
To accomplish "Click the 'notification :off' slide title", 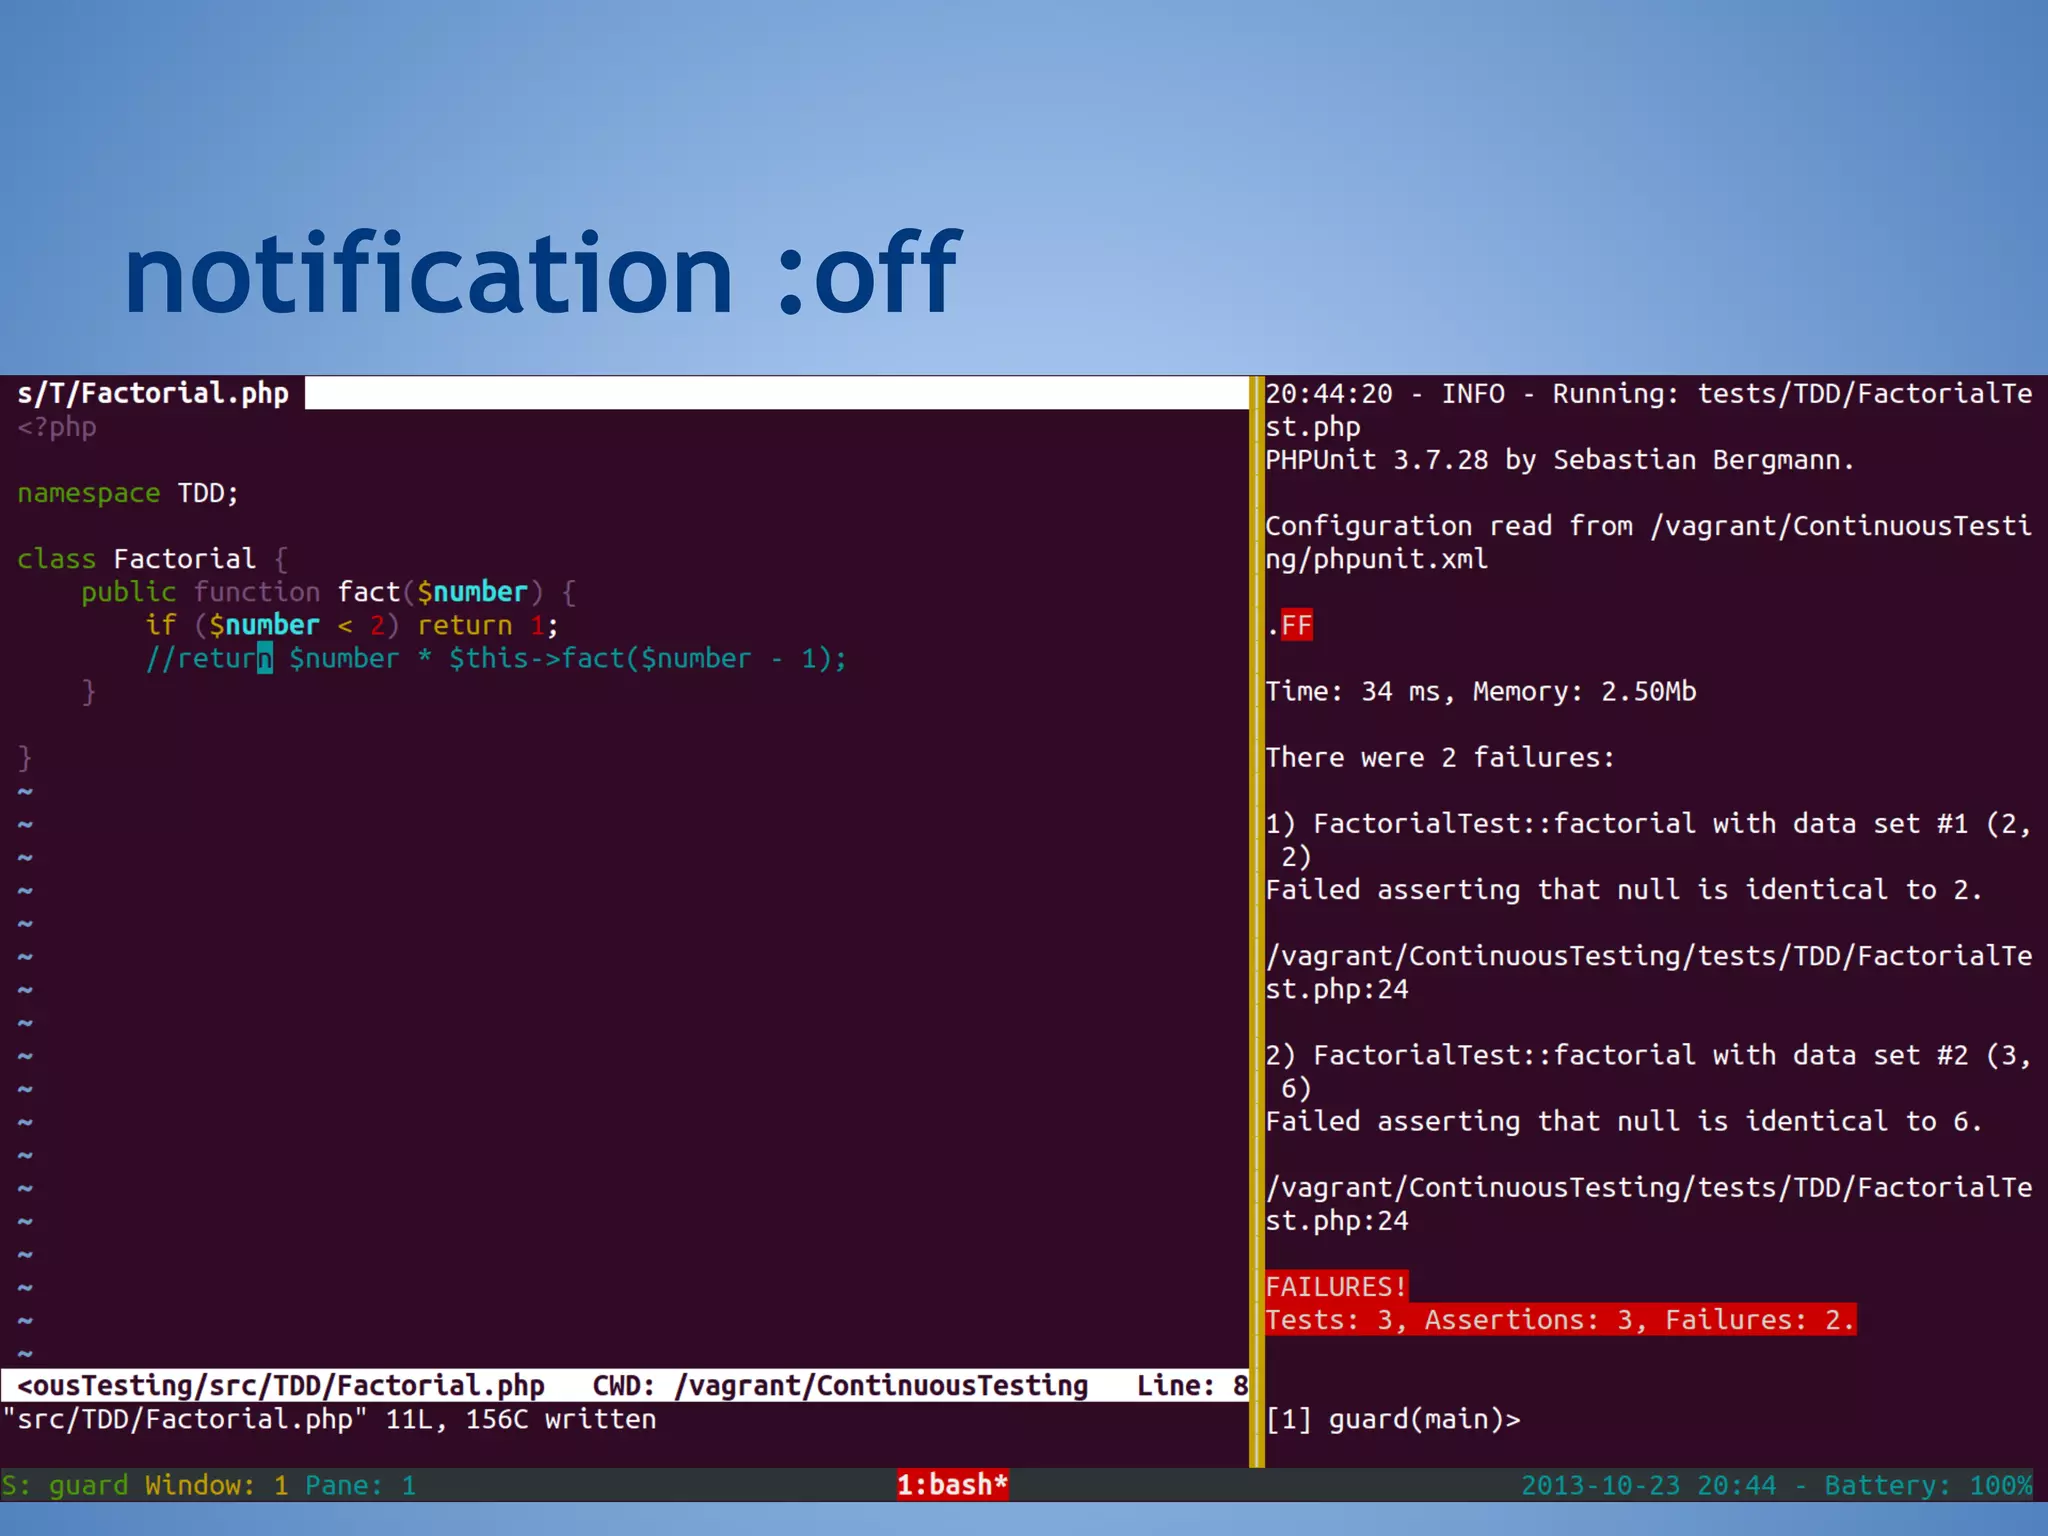I will pos(541,272).
